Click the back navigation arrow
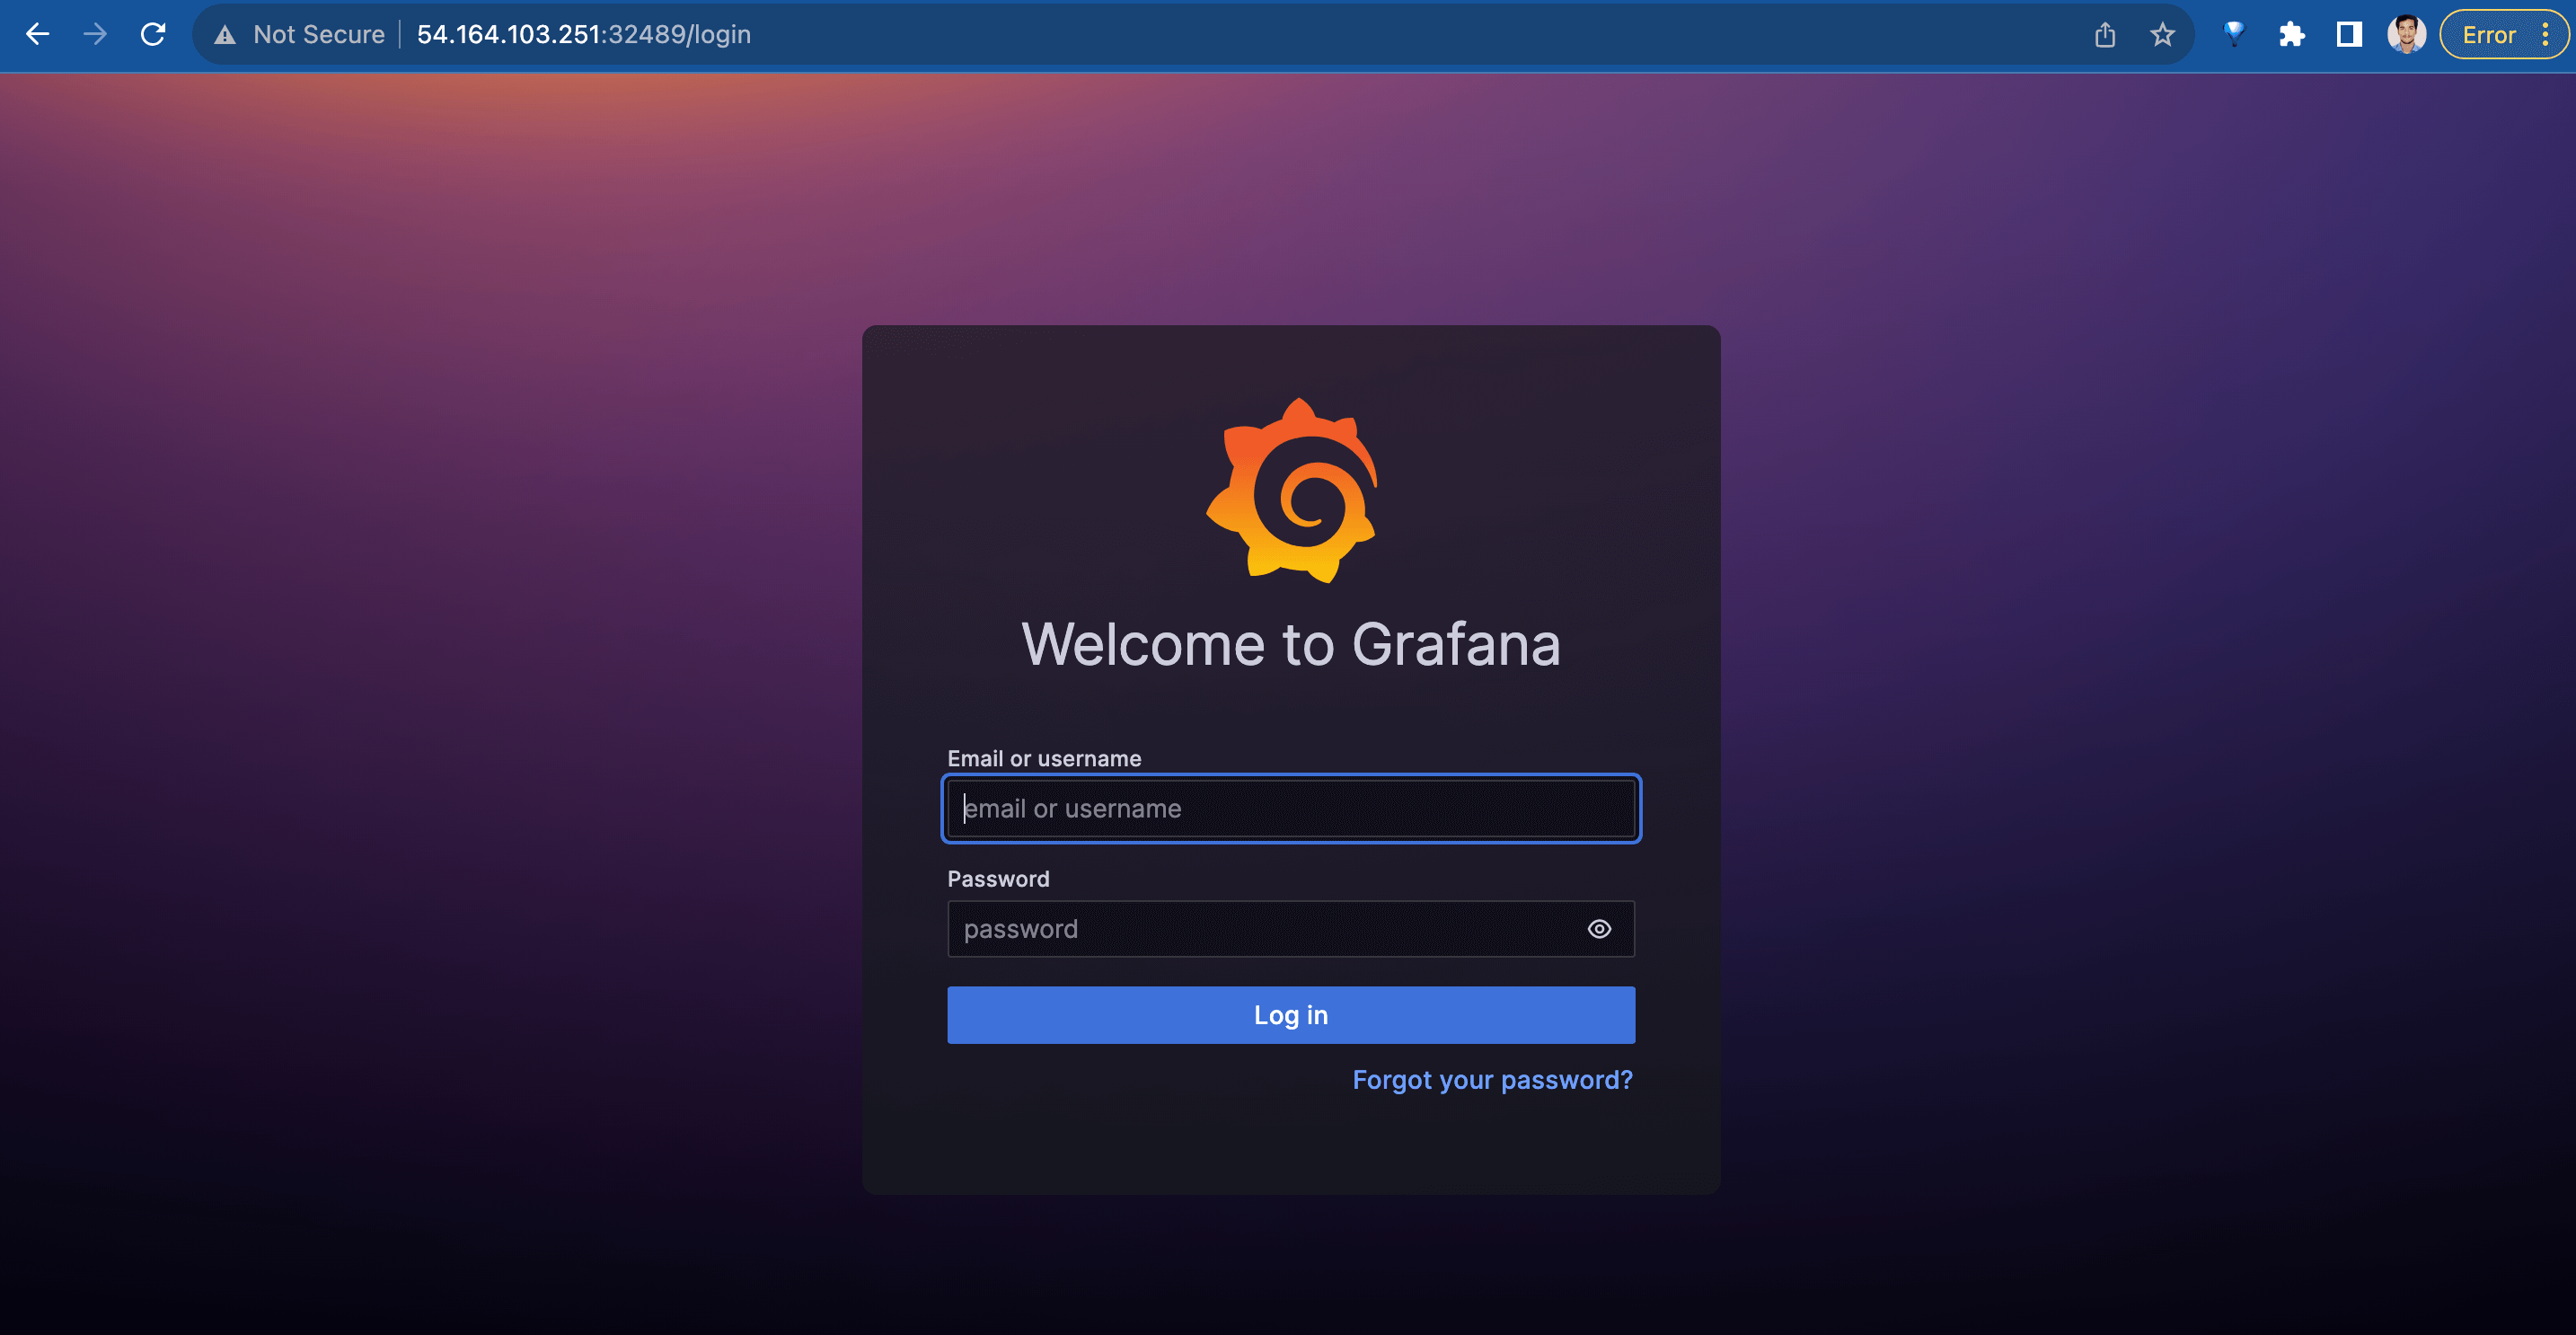The width and height of the screenshot is (2576, 1335). point(37,34)
